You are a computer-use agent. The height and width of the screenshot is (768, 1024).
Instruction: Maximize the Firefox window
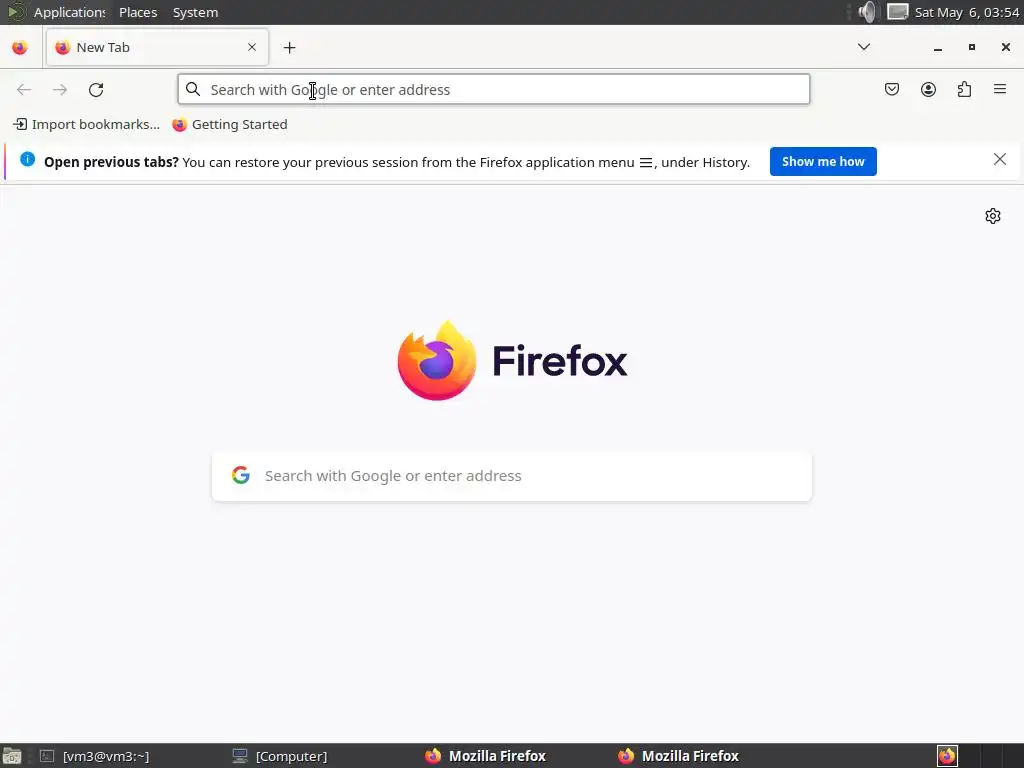tap(972, 47)
